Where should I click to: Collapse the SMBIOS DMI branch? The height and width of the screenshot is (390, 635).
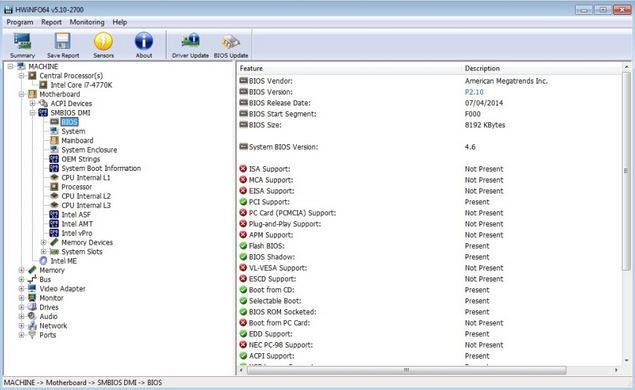pos(32,113)
